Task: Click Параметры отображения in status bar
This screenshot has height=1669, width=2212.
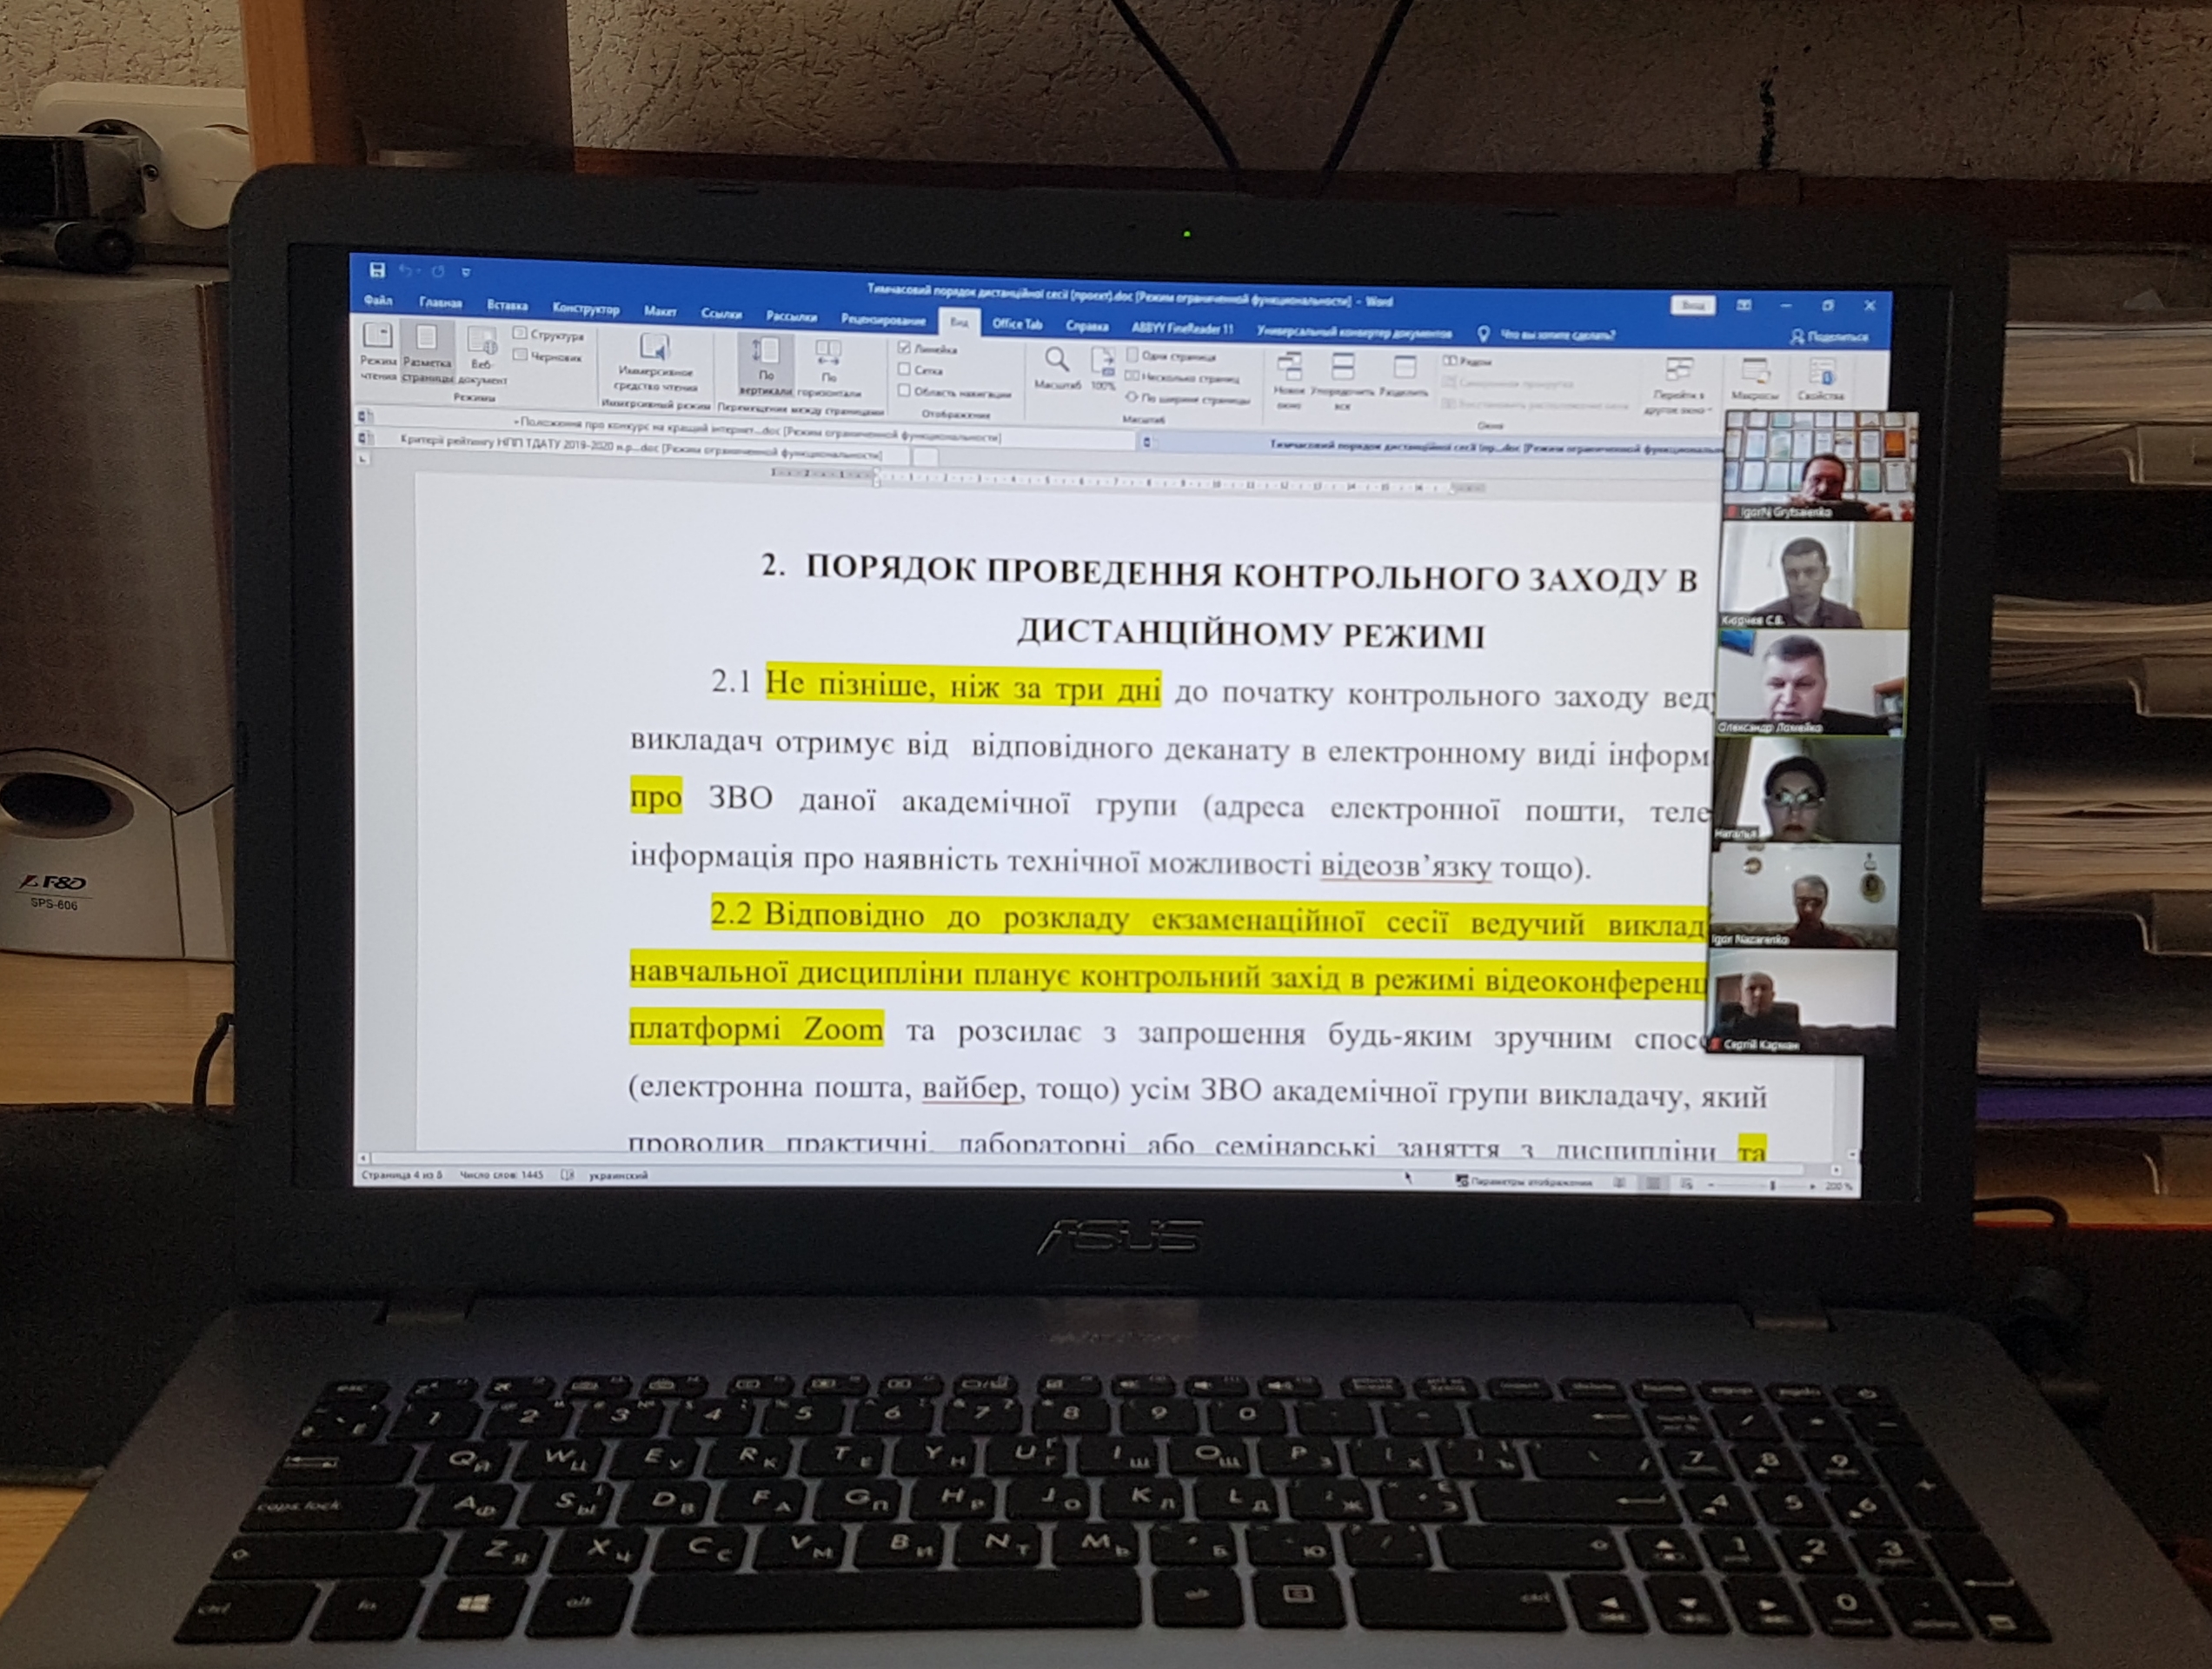Action: 1525,1182
